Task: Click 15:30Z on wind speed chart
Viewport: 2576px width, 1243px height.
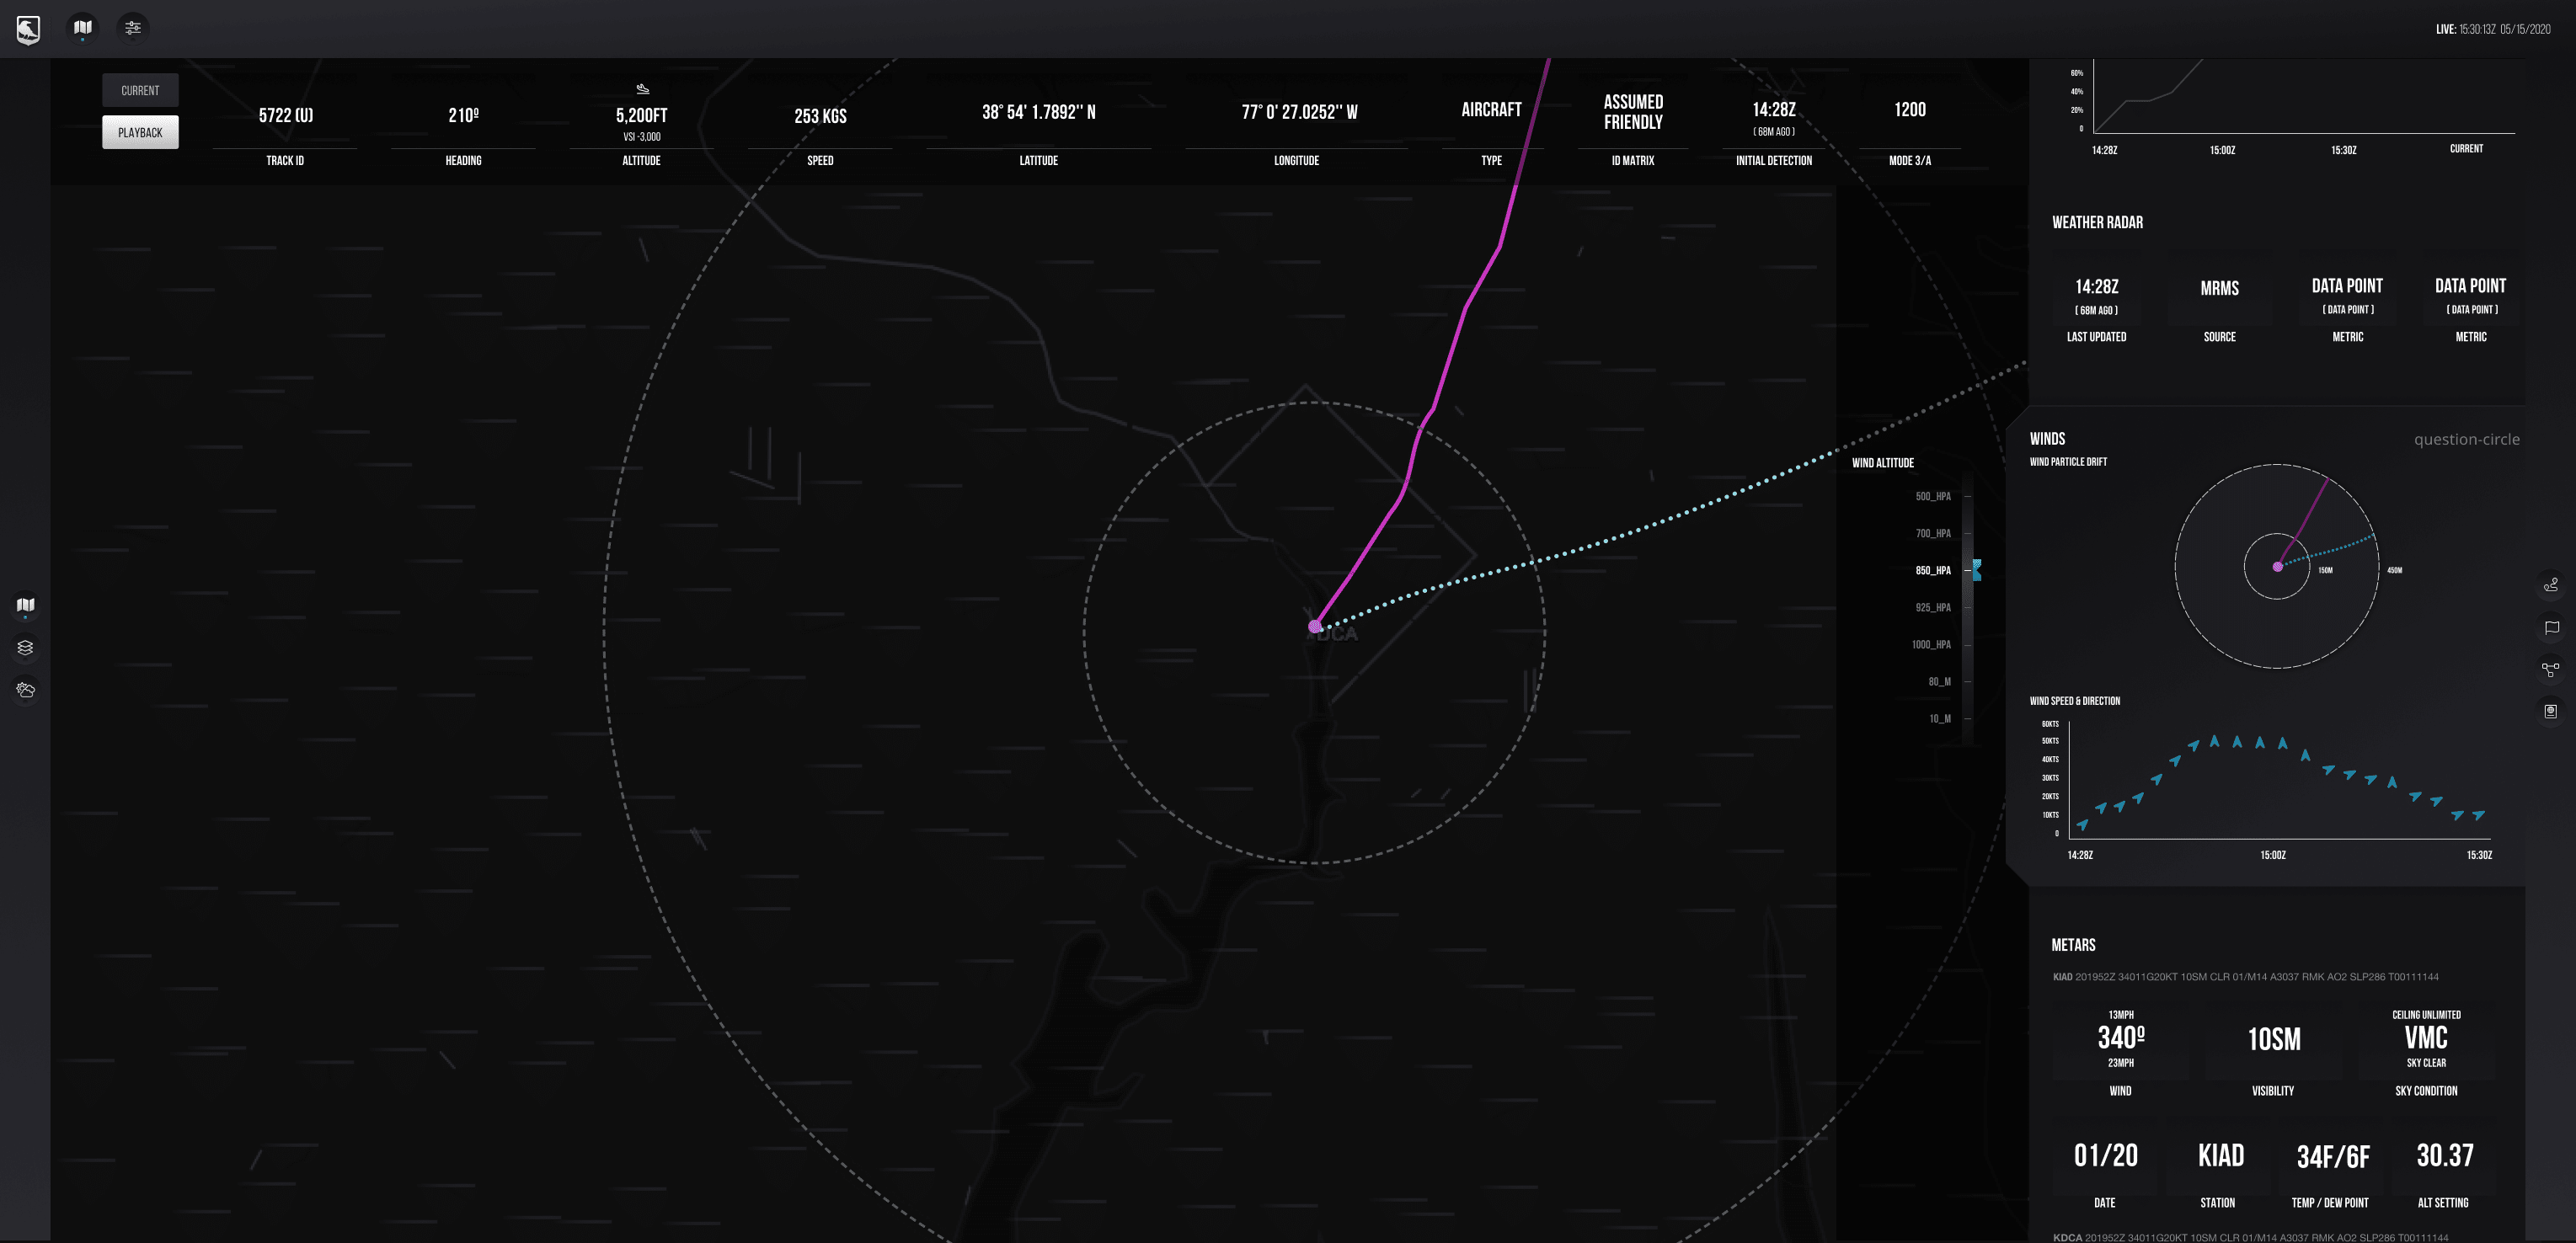Action: 2478,855
